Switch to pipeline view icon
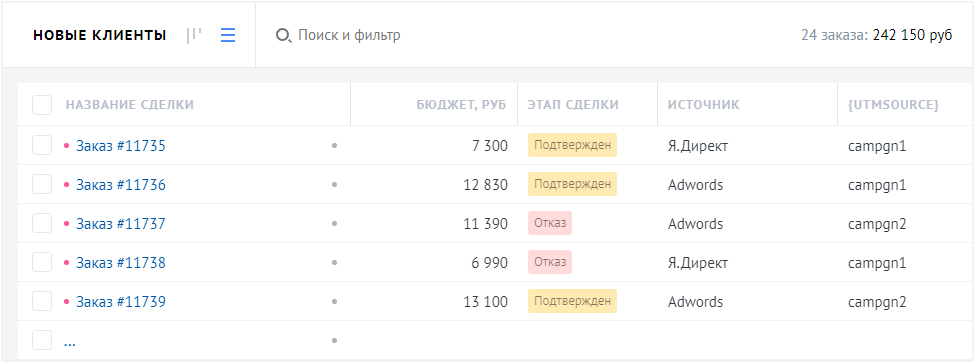Image resolution: width=975 pixels, height=363 pixels. click(x=194, y=35)
